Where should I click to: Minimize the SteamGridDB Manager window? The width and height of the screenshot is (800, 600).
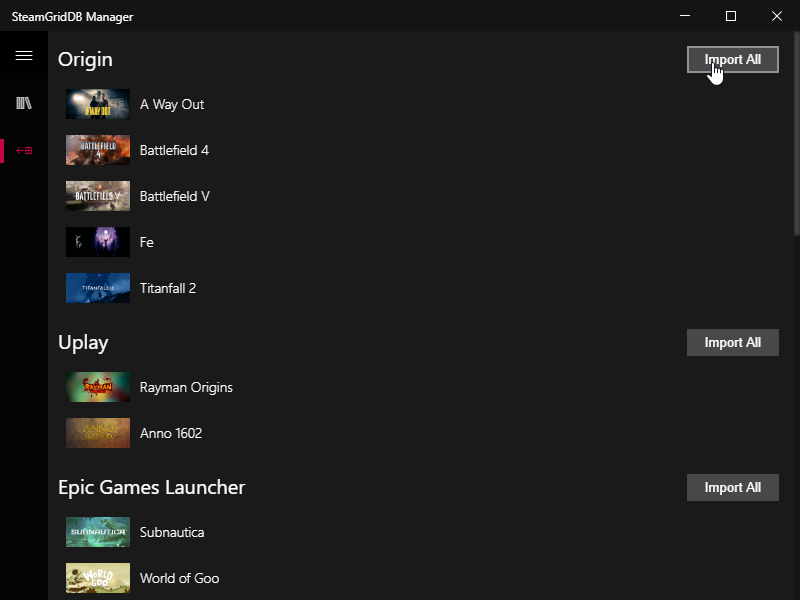pyautogui.click(x=685, y=16)
